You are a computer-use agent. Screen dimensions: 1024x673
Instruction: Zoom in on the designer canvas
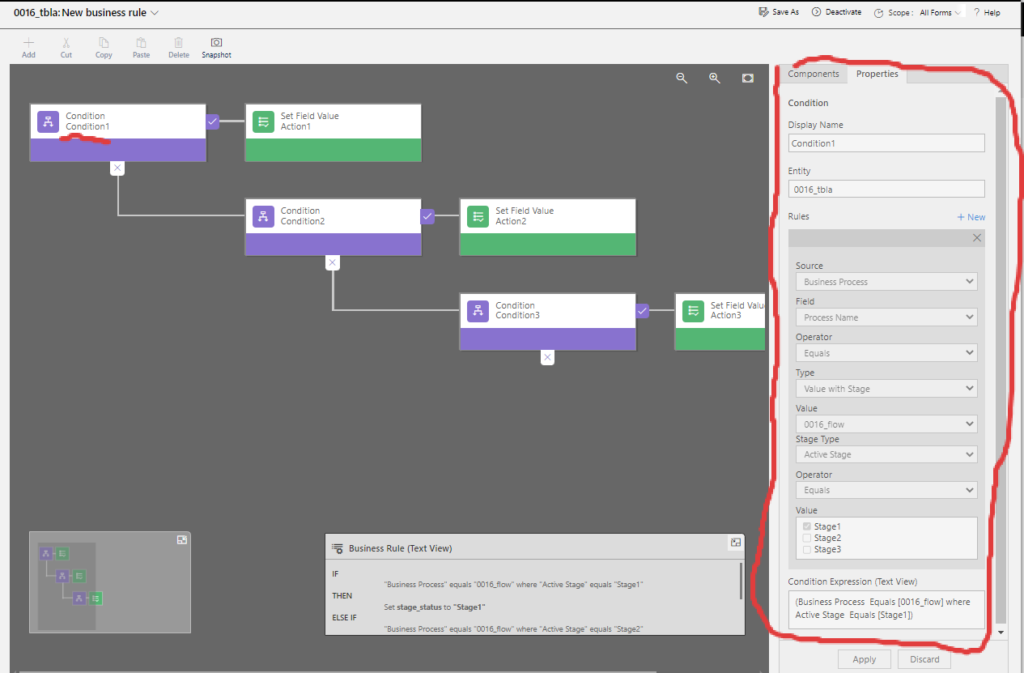[715, 78]
